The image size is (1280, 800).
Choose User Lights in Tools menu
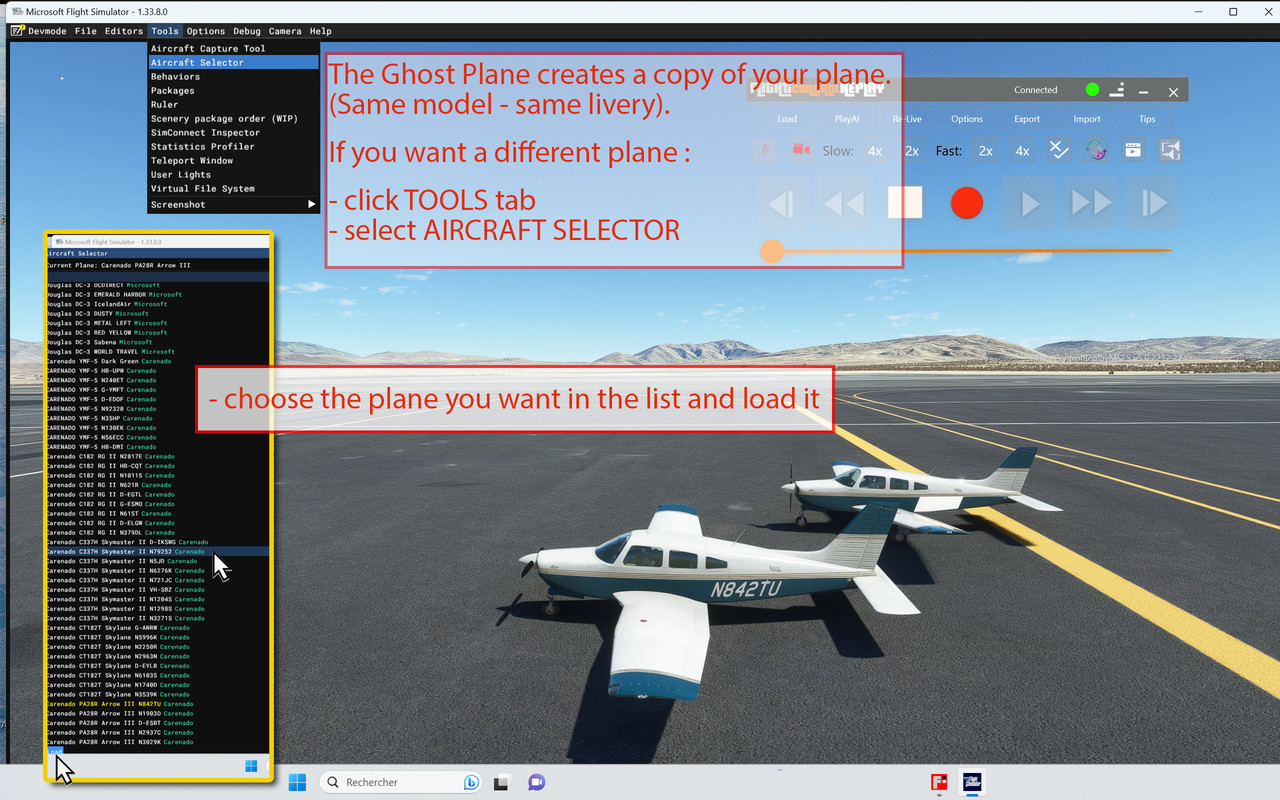coord(233,174)
